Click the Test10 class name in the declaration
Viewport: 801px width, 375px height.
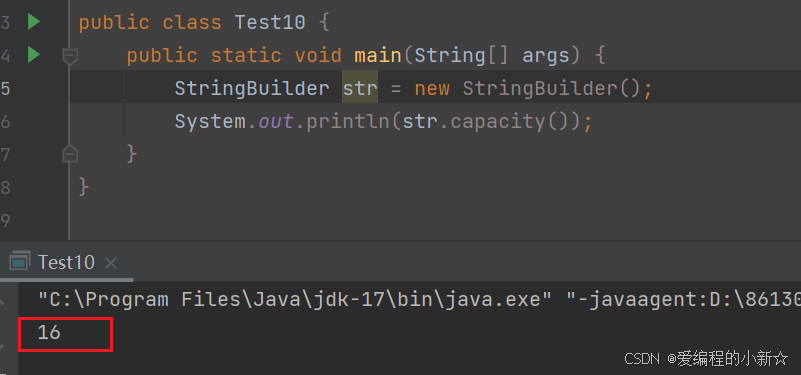270,22
